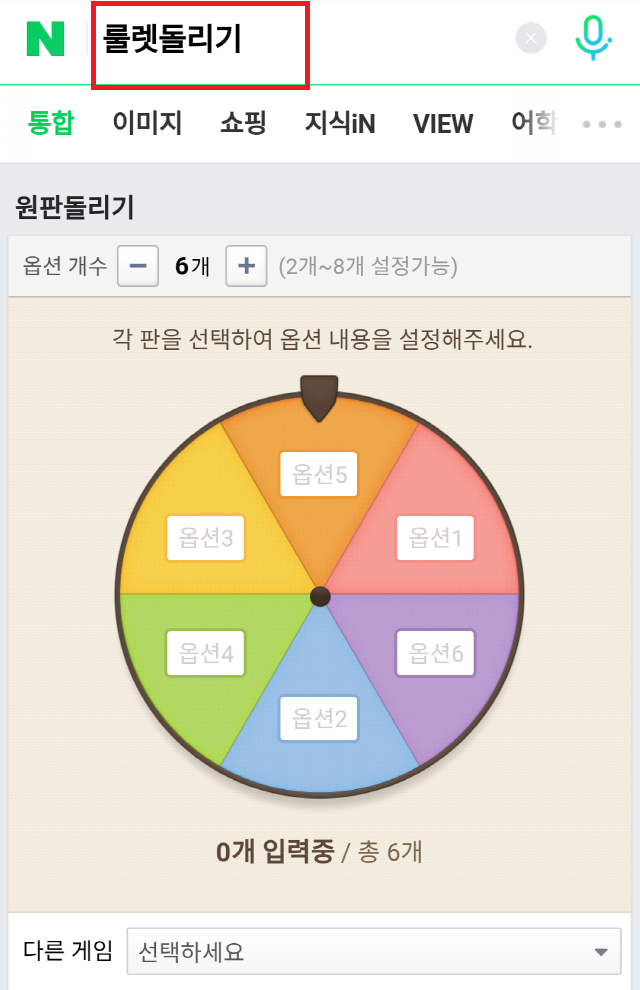Switch to the 이미지 search tab

(x=146, y=123)
